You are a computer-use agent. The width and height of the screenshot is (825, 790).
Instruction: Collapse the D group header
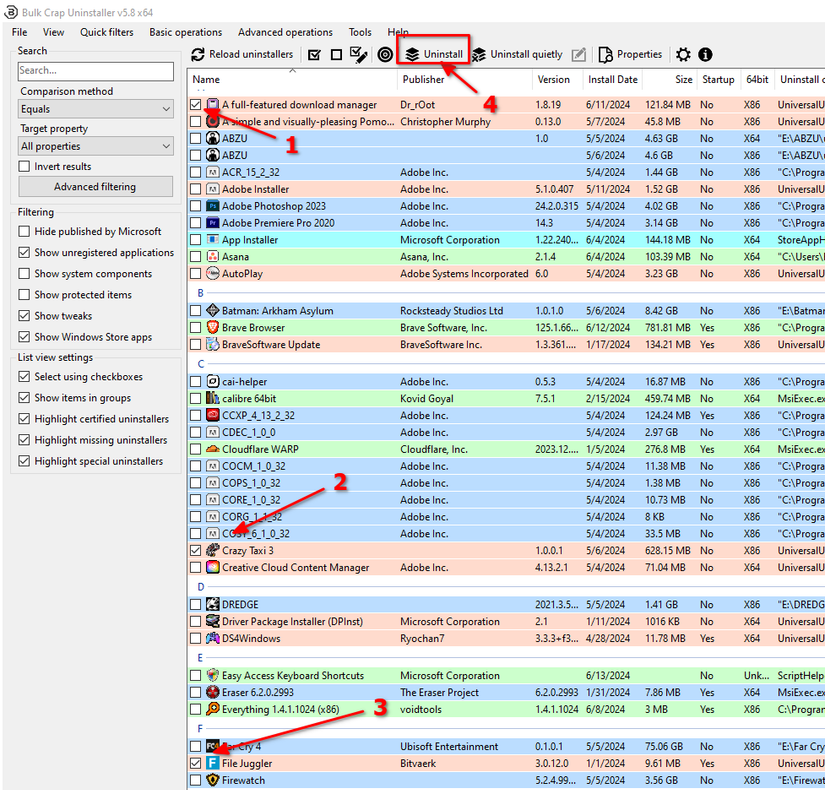point(200,587)
